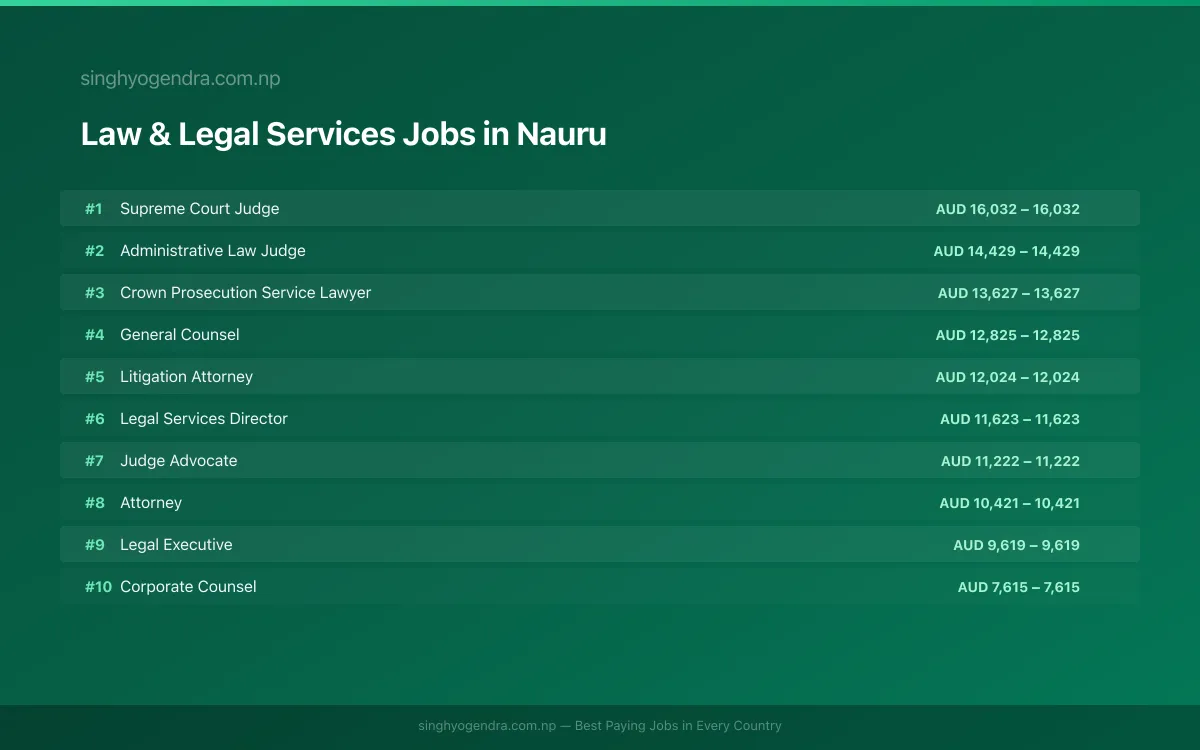Click salary AUD 9,619 – 9,619
Viewport: 1200px width, 750px height.
coord(1017,545)
